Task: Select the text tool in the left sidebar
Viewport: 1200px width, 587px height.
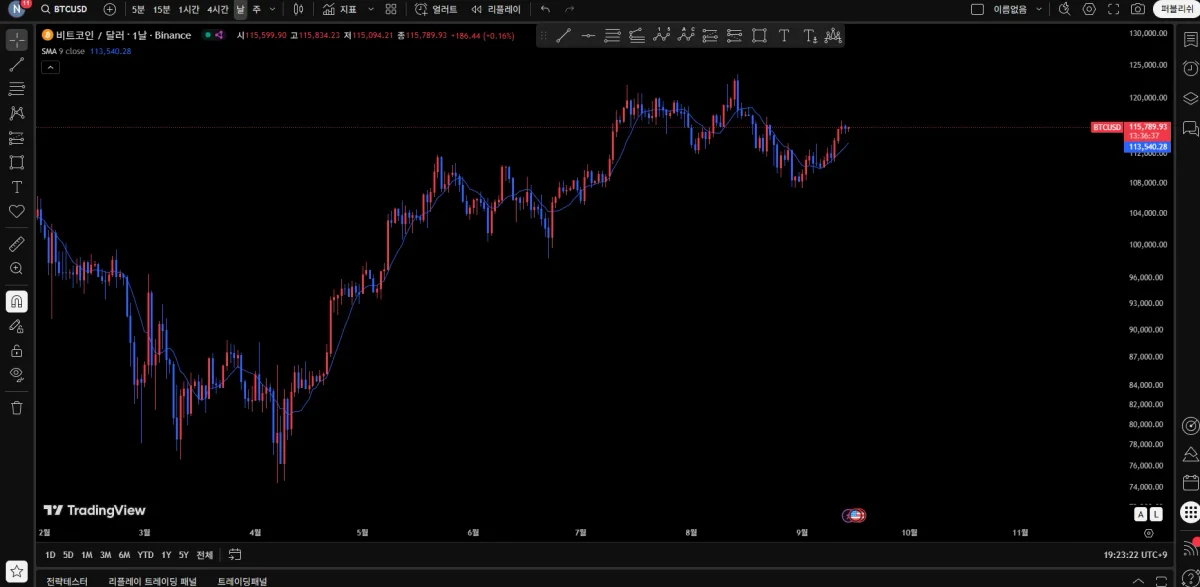Action: (17, 187)
